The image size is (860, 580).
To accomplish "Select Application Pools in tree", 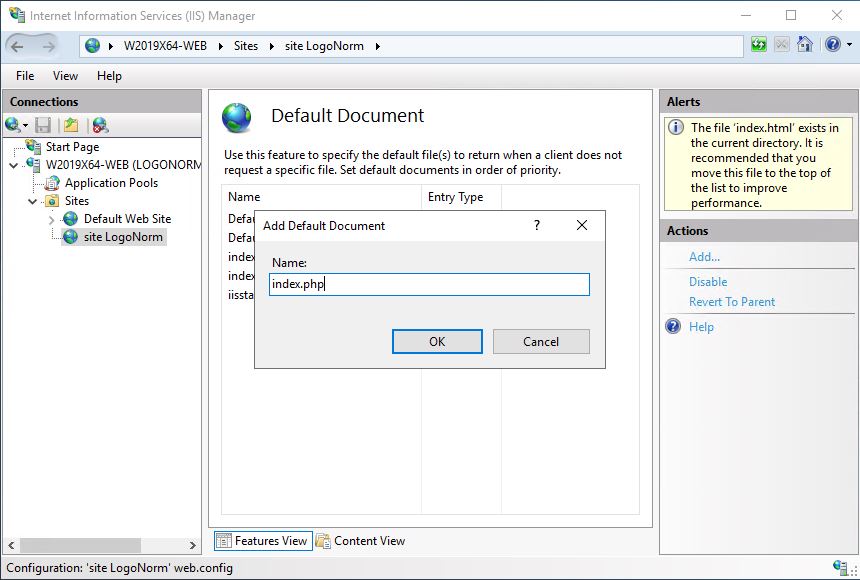I will coord(111,183).
